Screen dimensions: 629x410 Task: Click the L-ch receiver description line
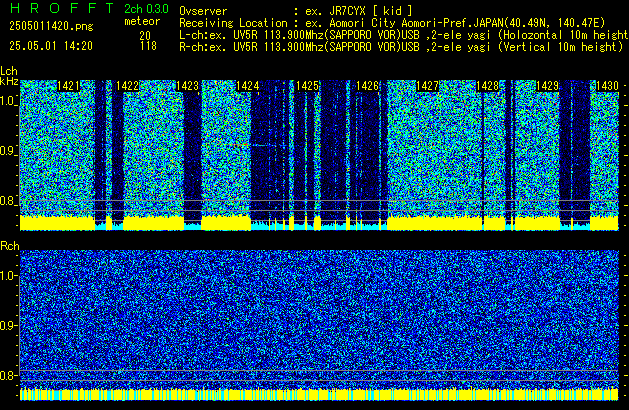coord(404,35)
